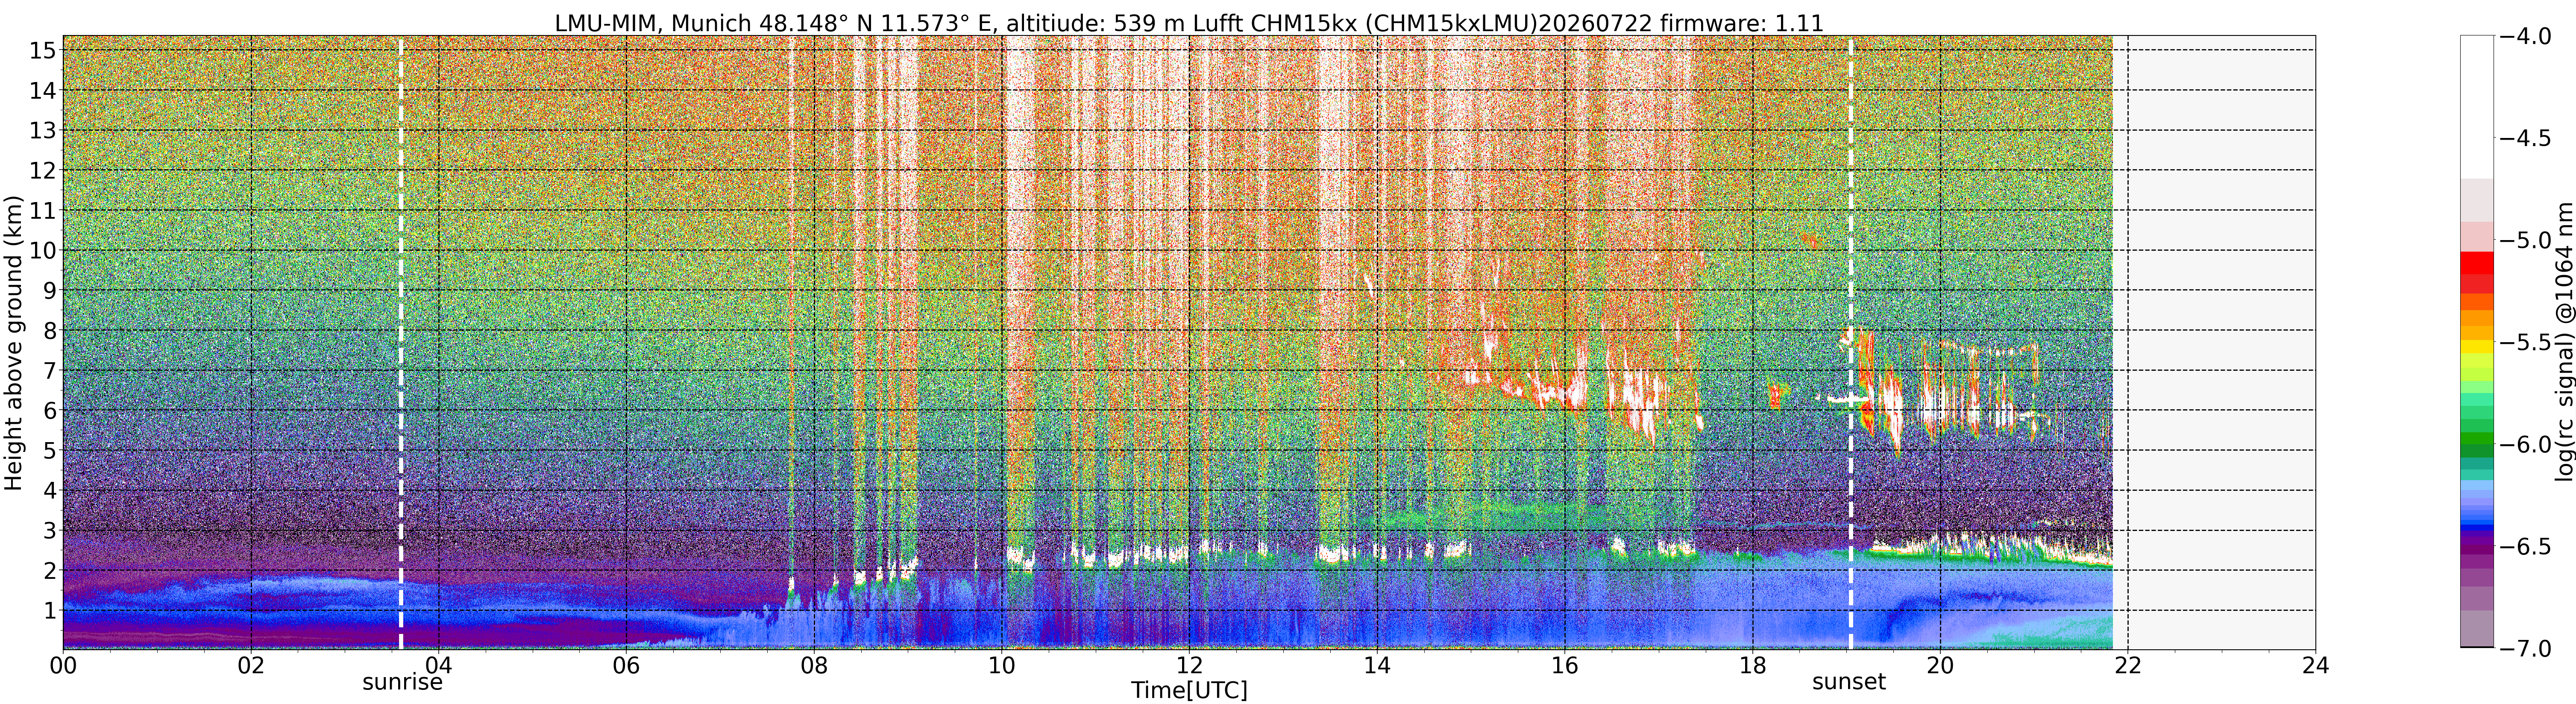Viewport: 2576px width, 704px height.
Task: Click time axis tick label 02
Action: [x=251, y=665]
